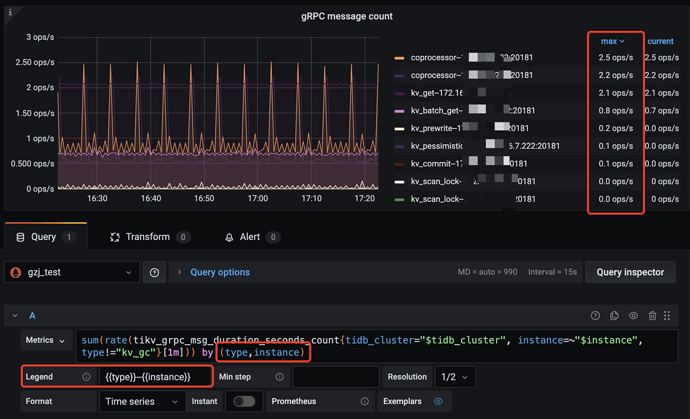690x419 pixels.
Task: Click the Min step info icon
Action: tap(279, 377)
